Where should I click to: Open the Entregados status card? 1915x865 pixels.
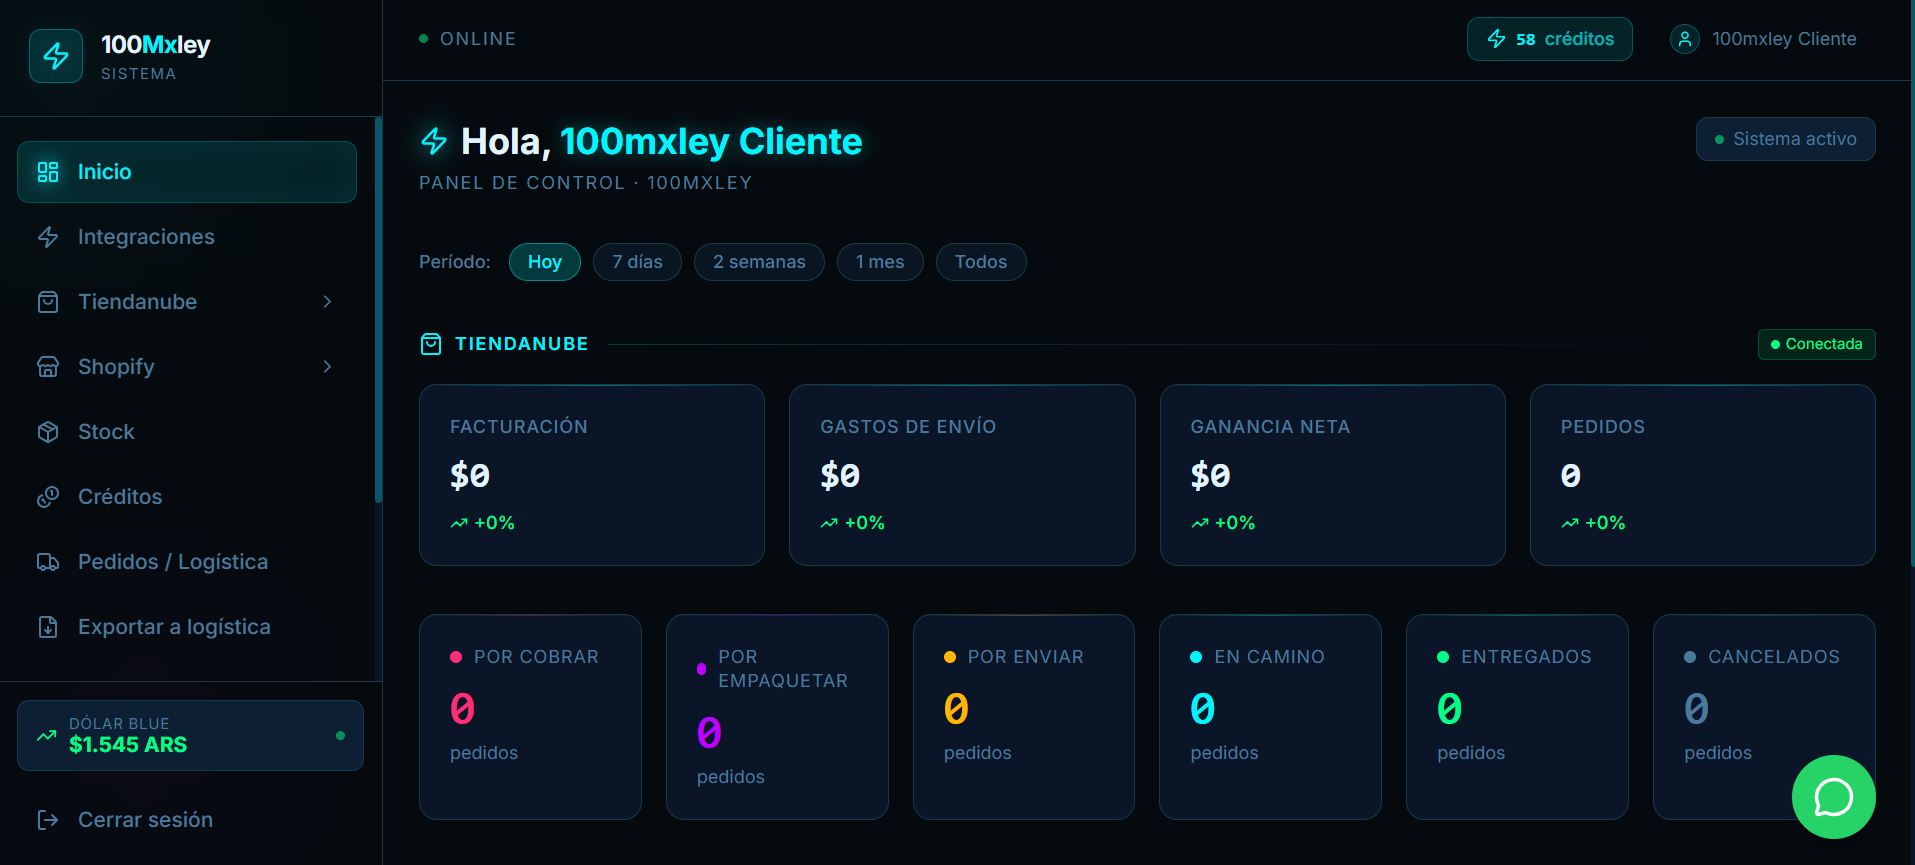point(1517,717)
